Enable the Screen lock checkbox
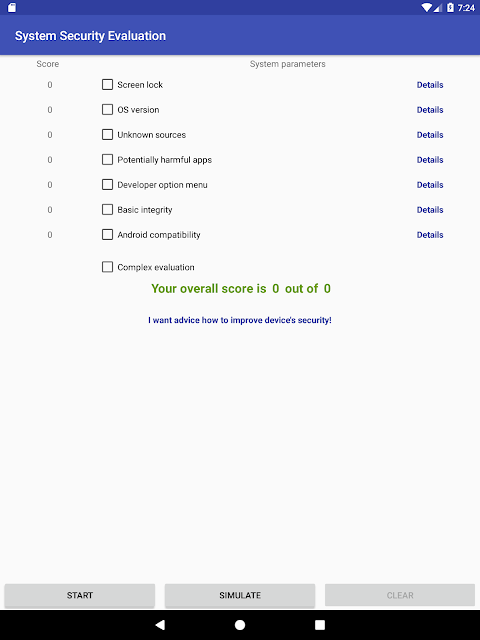480x640 pixels. 107,84
